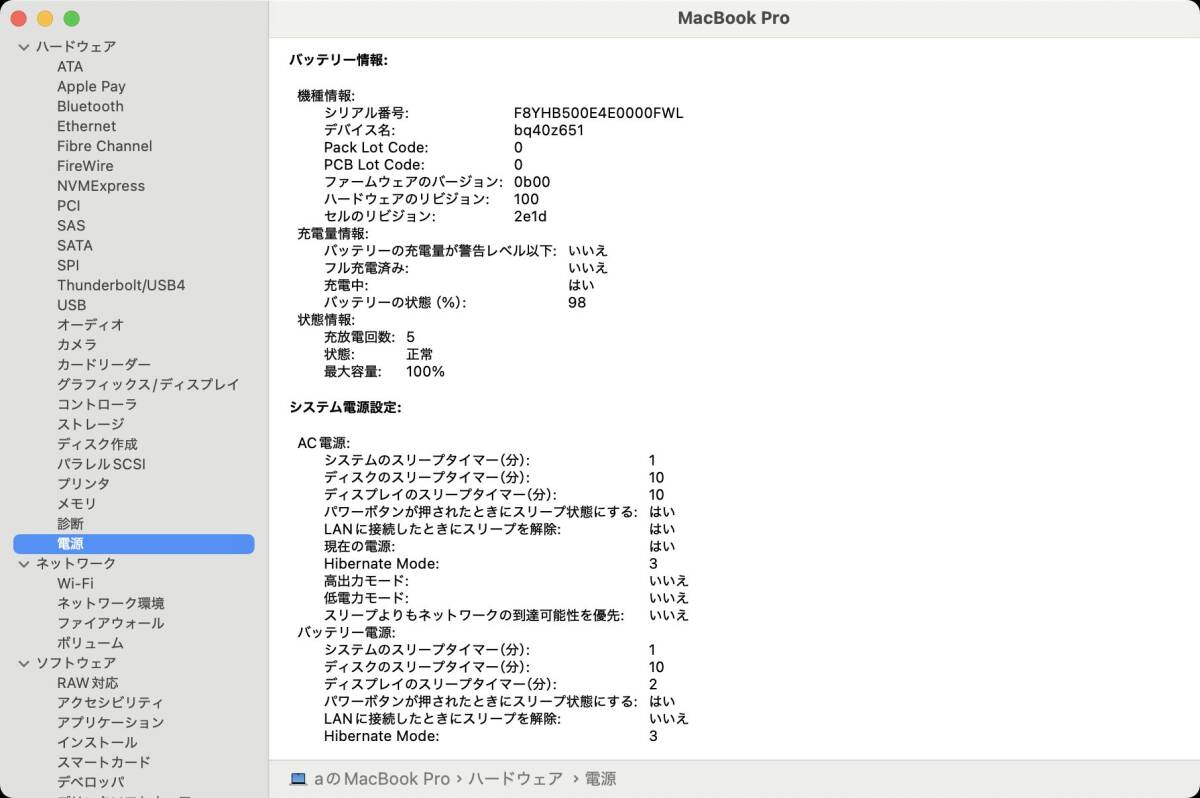The width and height of the screenshot is (1200, 798).
Task: Select アプリケーション under ソフトウェア
Action: (x=110, y=722)
